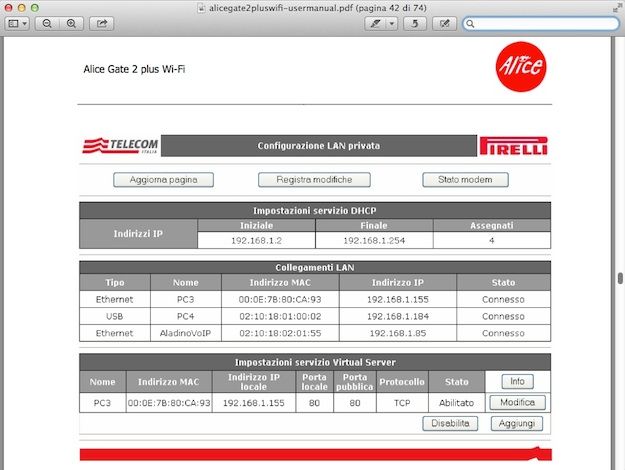Click MAC address 02:10:18:02:01:55
Viewport: 625px width, 470px height.
pos(280,333)
